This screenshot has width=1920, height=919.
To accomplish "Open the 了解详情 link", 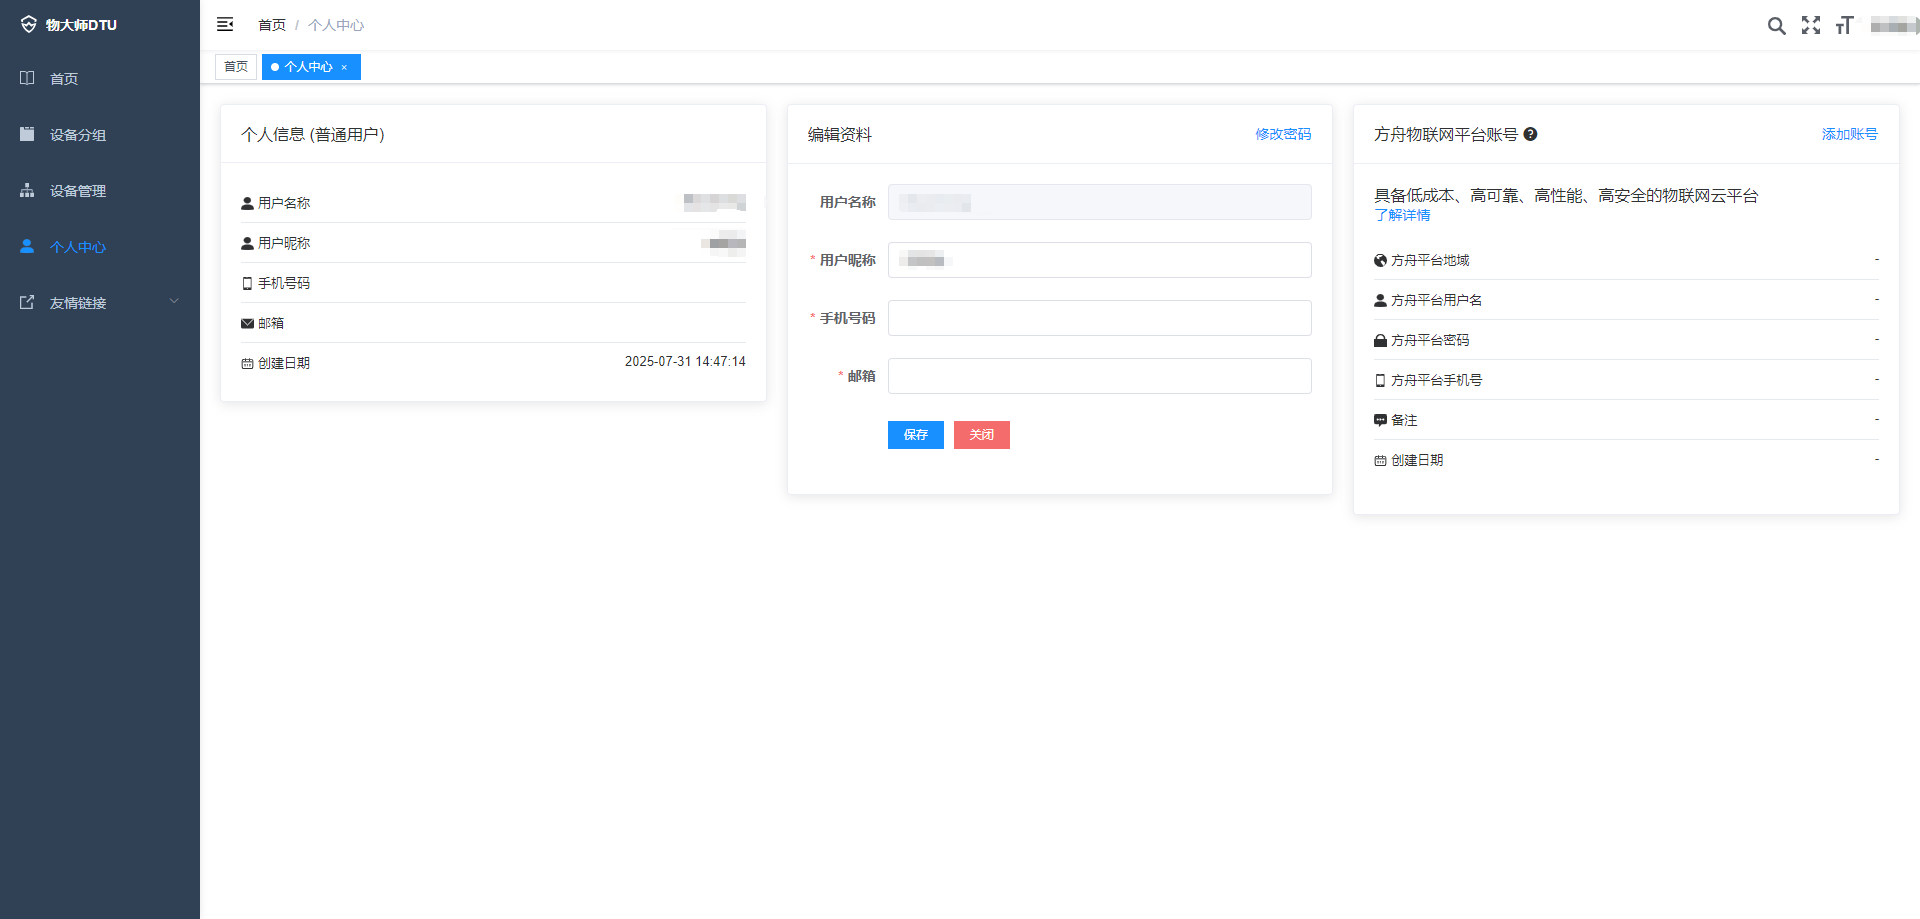I will click(x=1402, y=215).
